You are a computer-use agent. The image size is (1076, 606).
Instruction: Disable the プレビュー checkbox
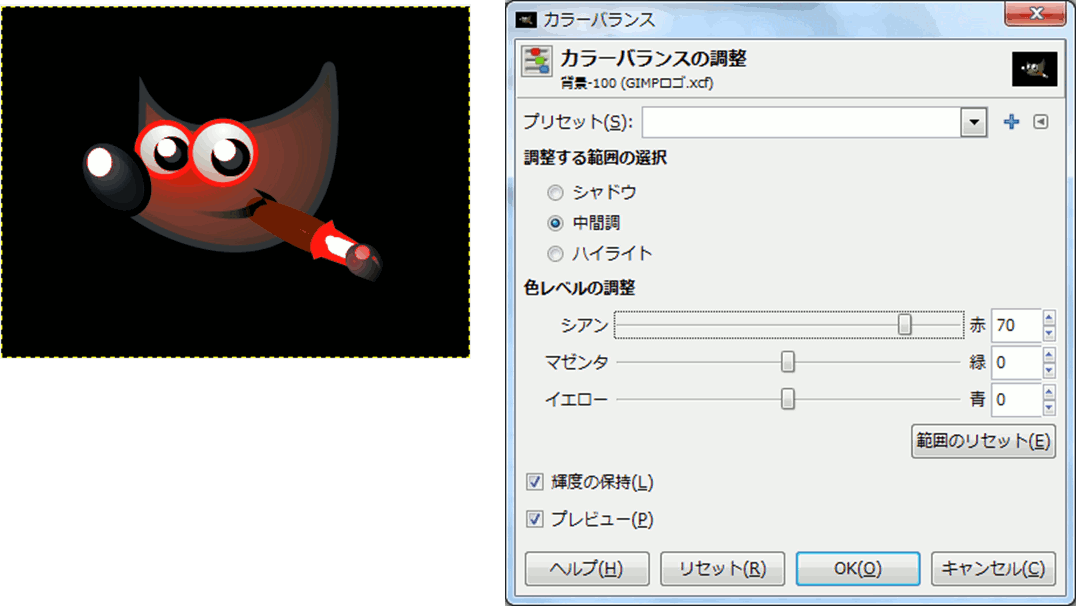(535, 520)
